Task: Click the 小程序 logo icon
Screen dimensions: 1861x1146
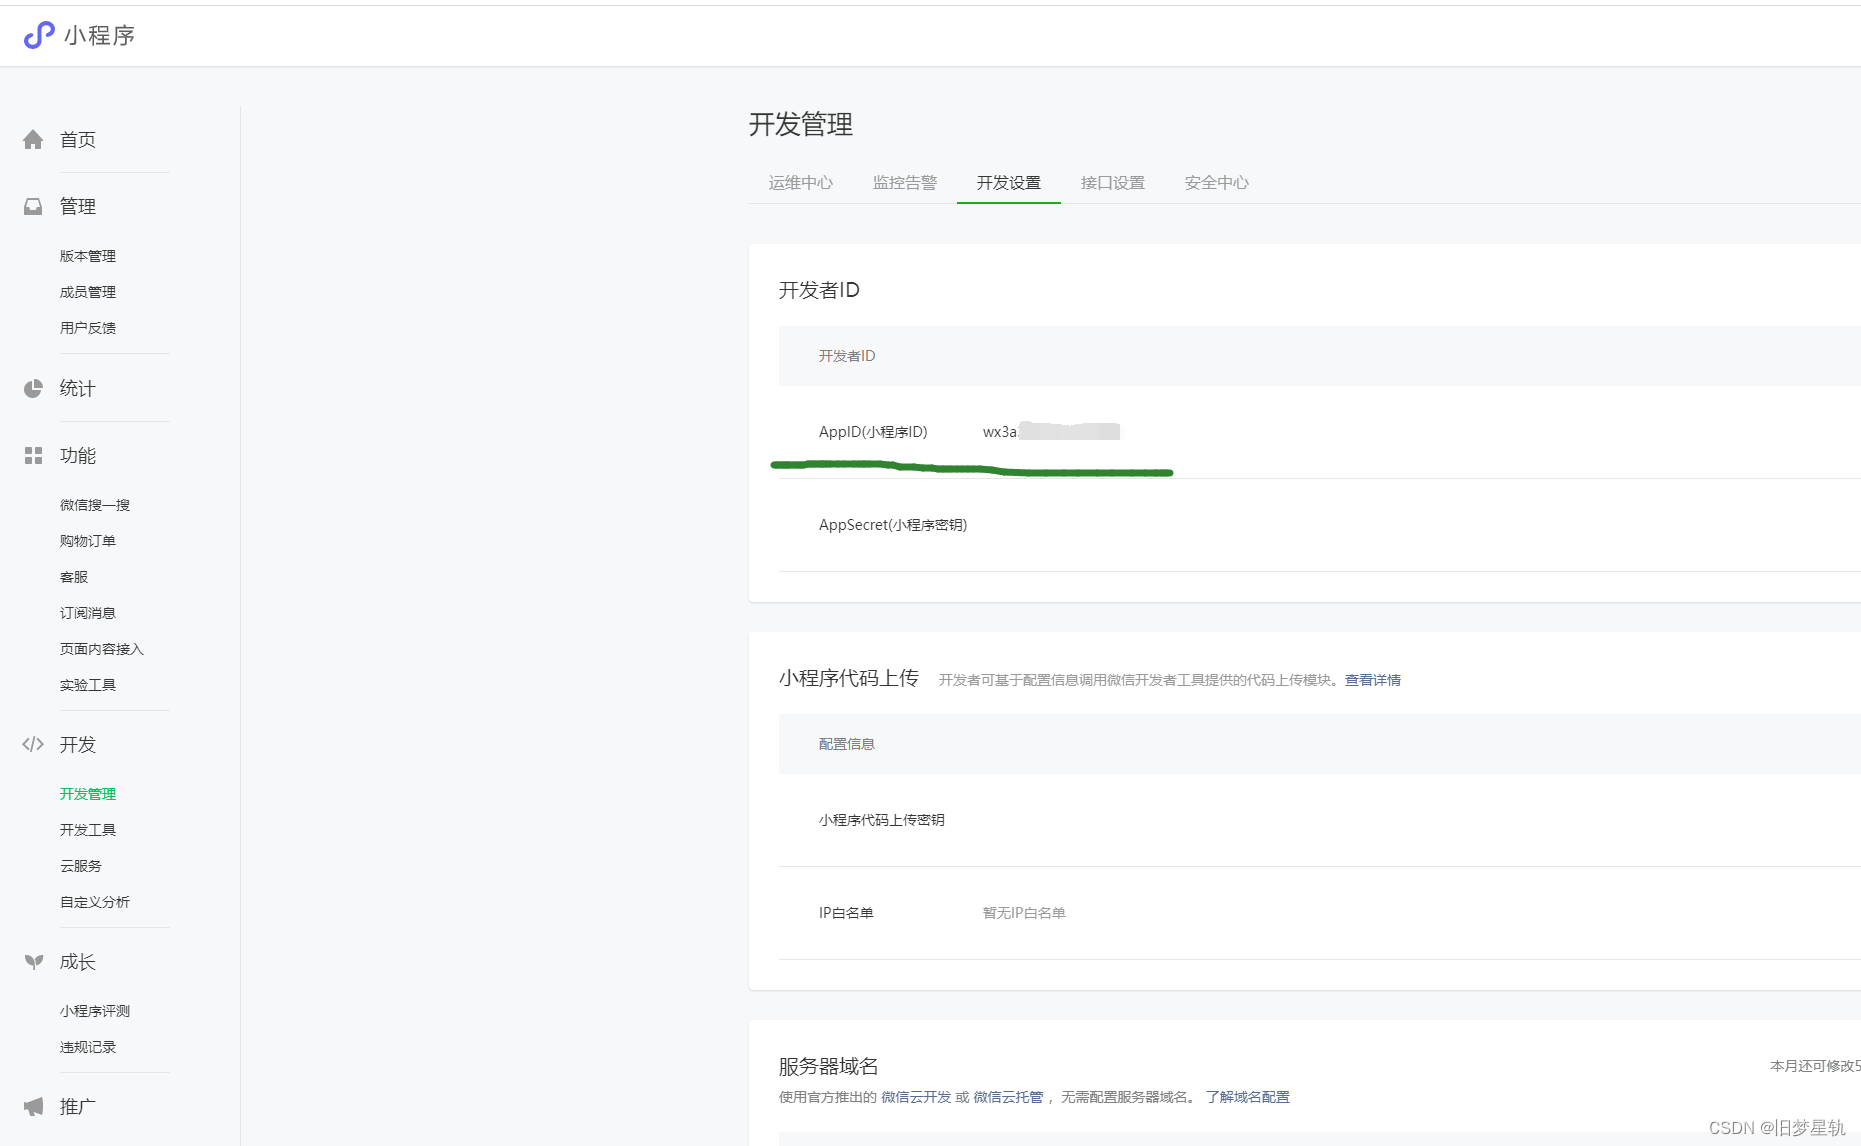Action: click(39, 35)
